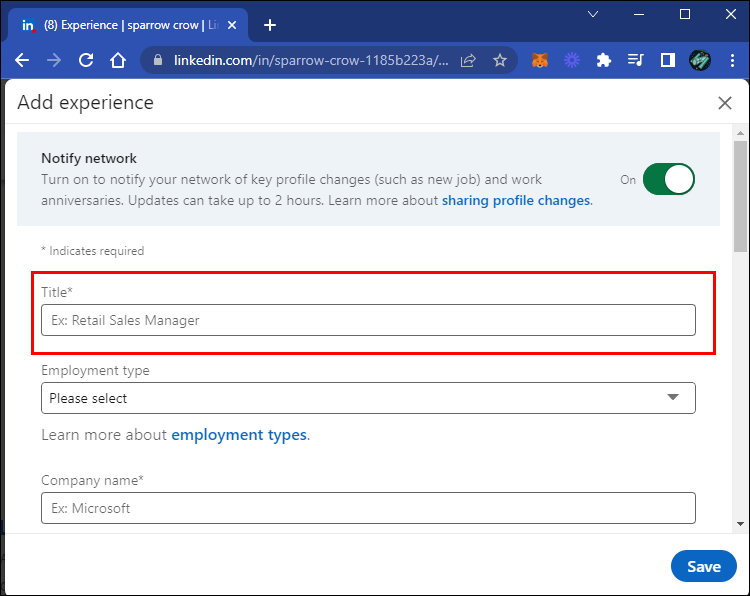Expand the Employment type dropdown
Screen dimensions: 750x596
(368, 398)
